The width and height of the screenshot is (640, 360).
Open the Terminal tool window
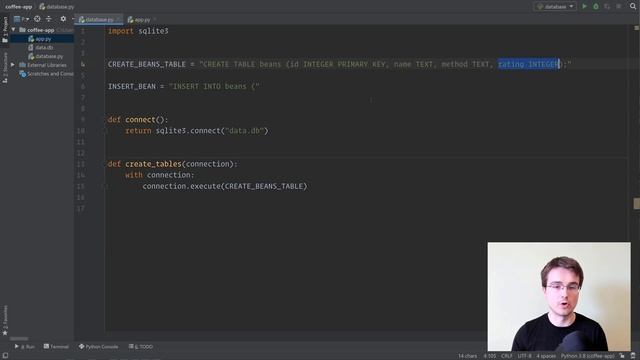coord(56,347)
